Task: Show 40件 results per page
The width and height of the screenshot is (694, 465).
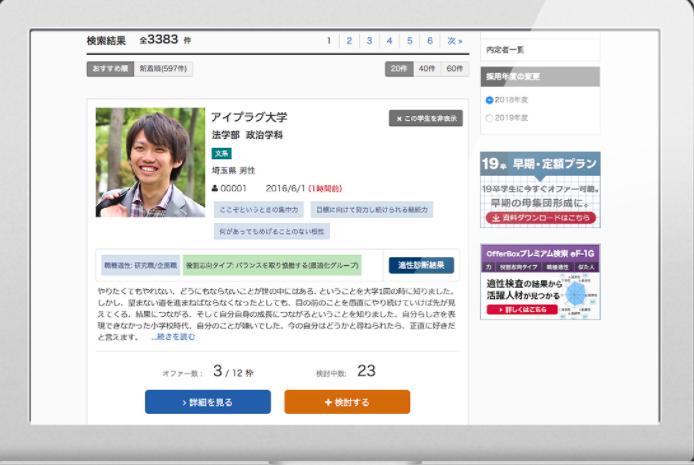Action: (427, 69)
